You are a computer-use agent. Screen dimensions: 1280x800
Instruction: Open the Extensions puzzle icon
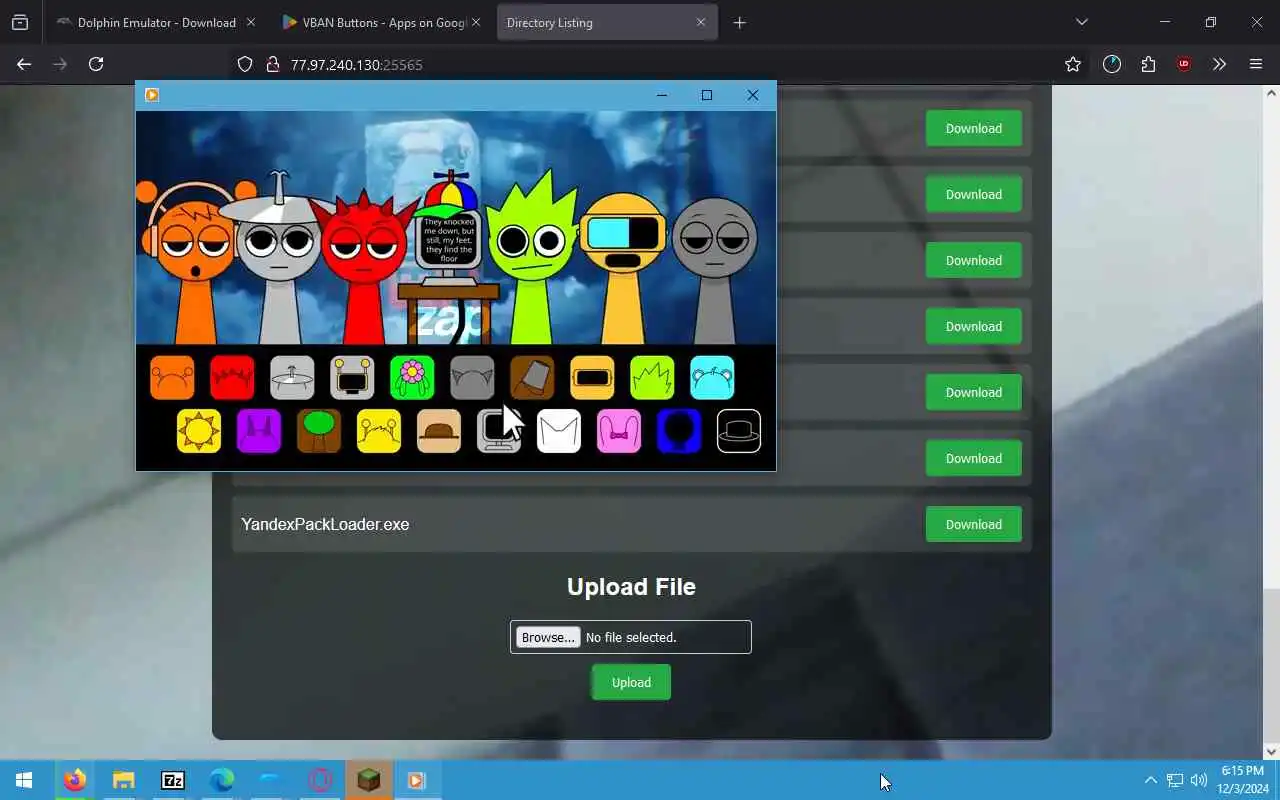1148,64
